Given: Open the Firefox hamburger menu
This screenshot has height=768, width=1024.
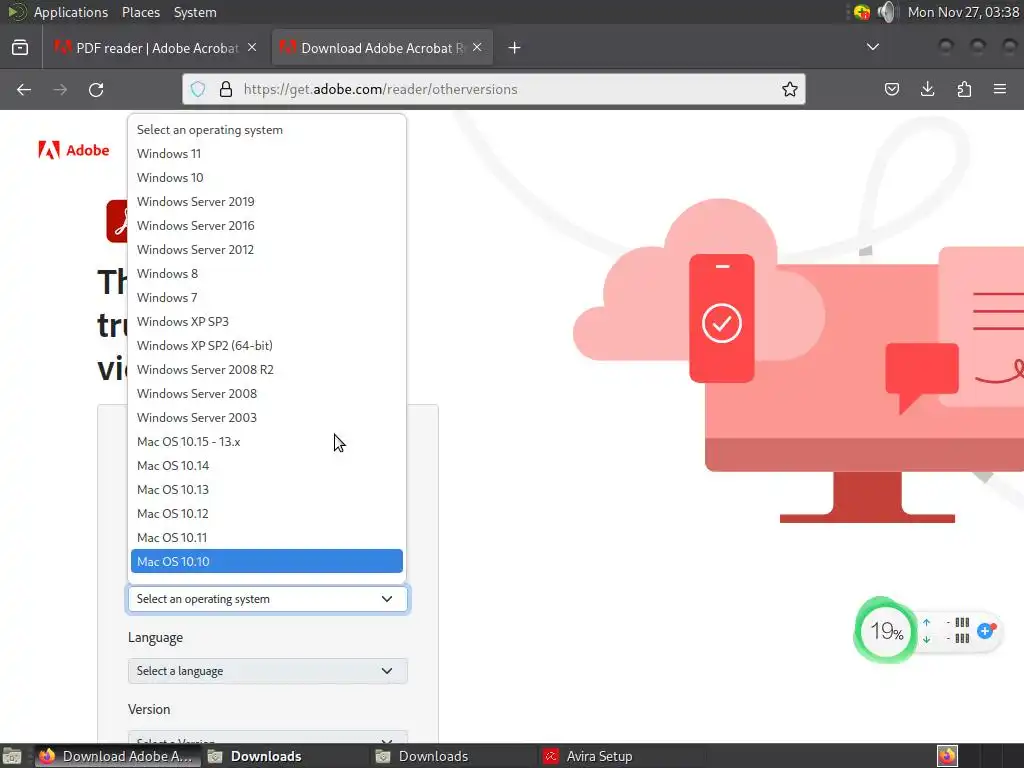Looking at the screenshot, I should click(1000, 89).
